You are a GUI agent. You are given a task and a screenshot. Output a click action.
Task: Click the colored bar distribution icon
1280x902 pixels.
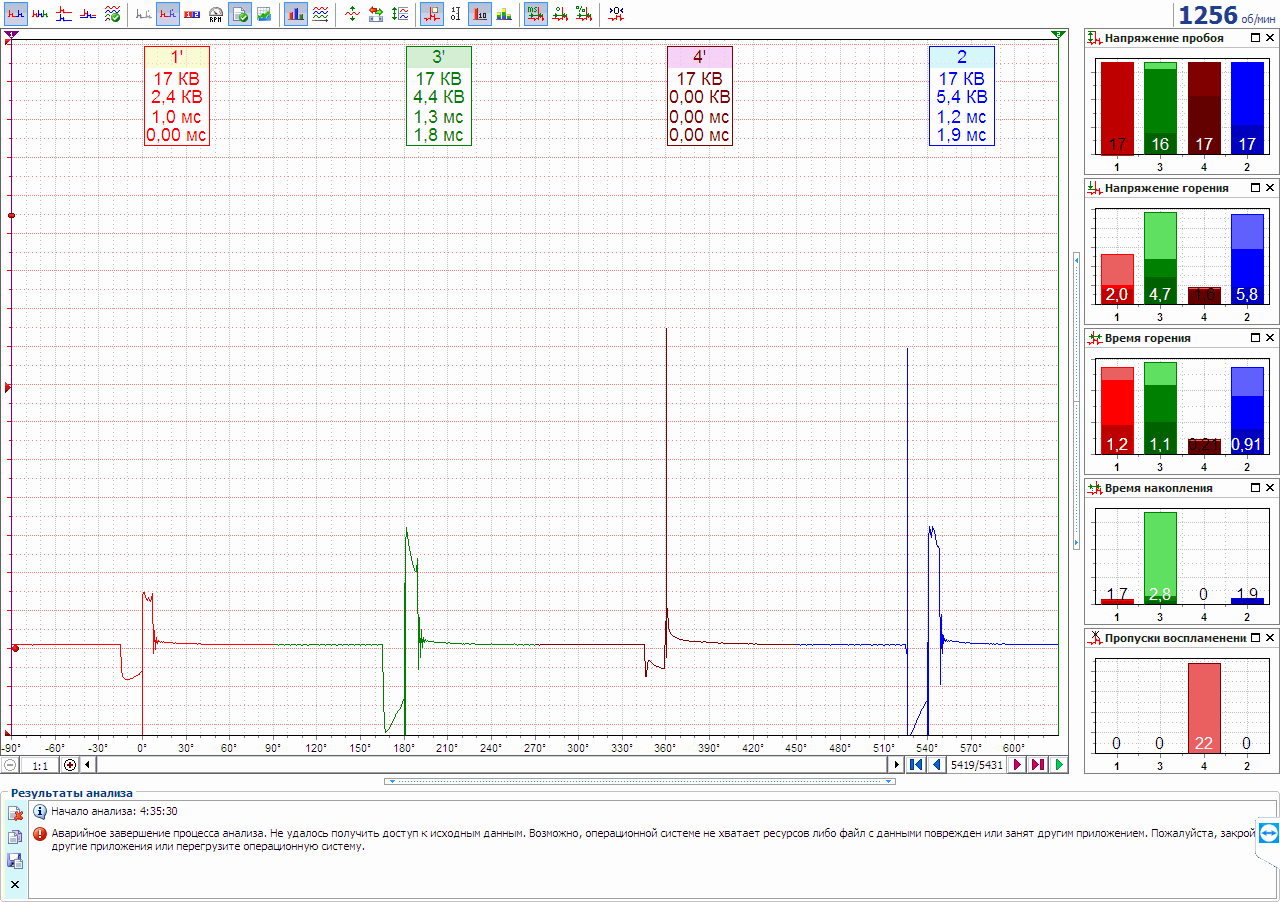pos(504,14)
